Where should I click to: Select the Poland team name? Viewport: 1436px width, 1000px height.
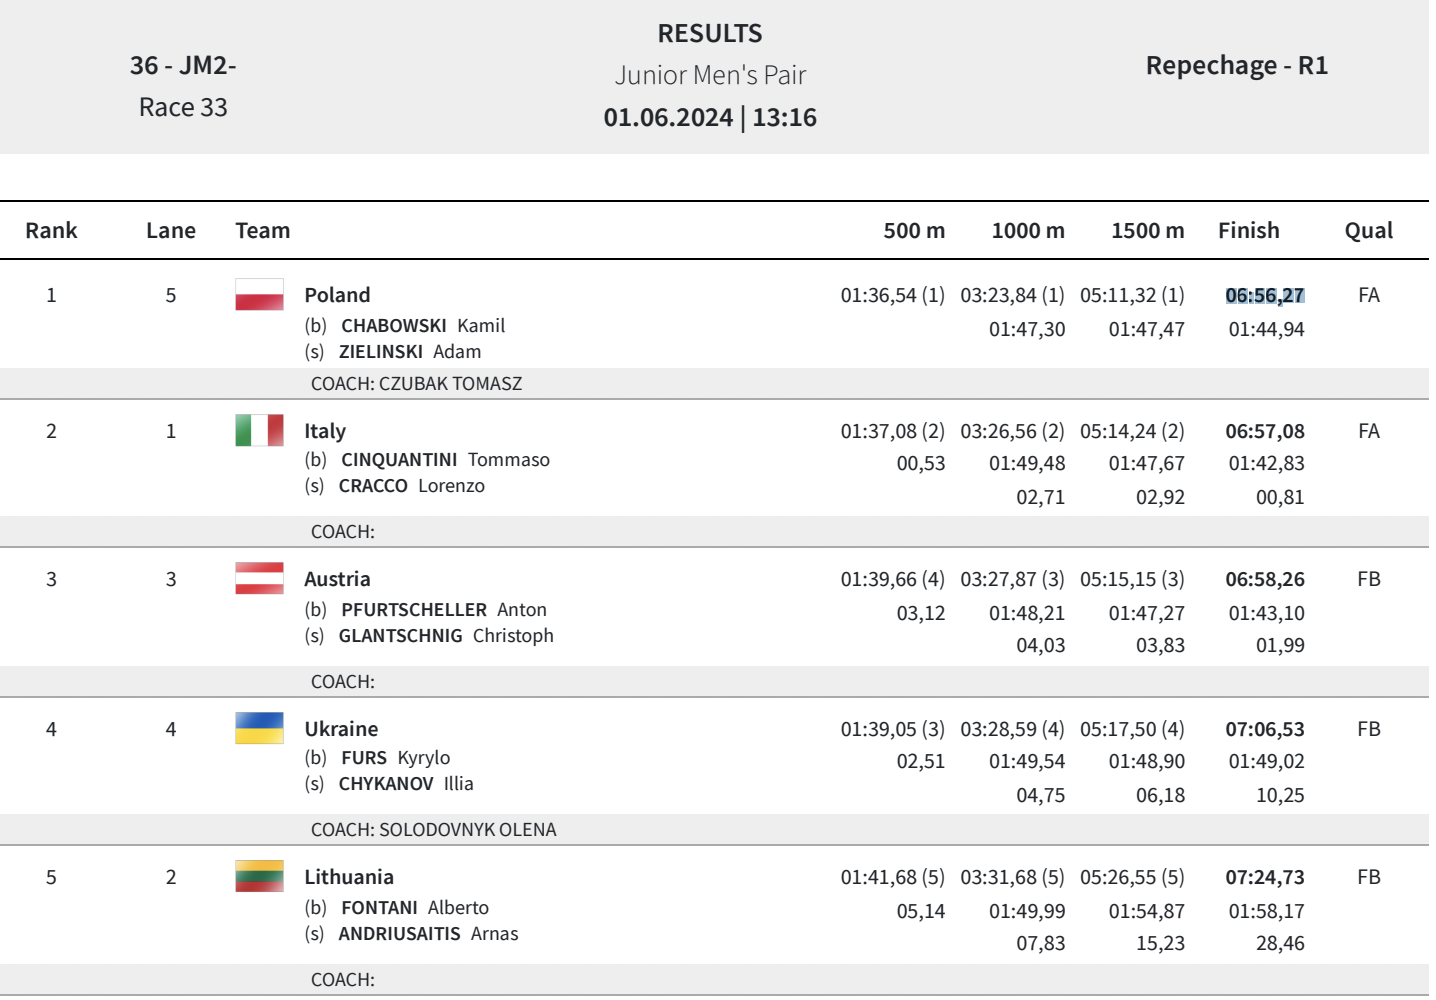point(337,295)
